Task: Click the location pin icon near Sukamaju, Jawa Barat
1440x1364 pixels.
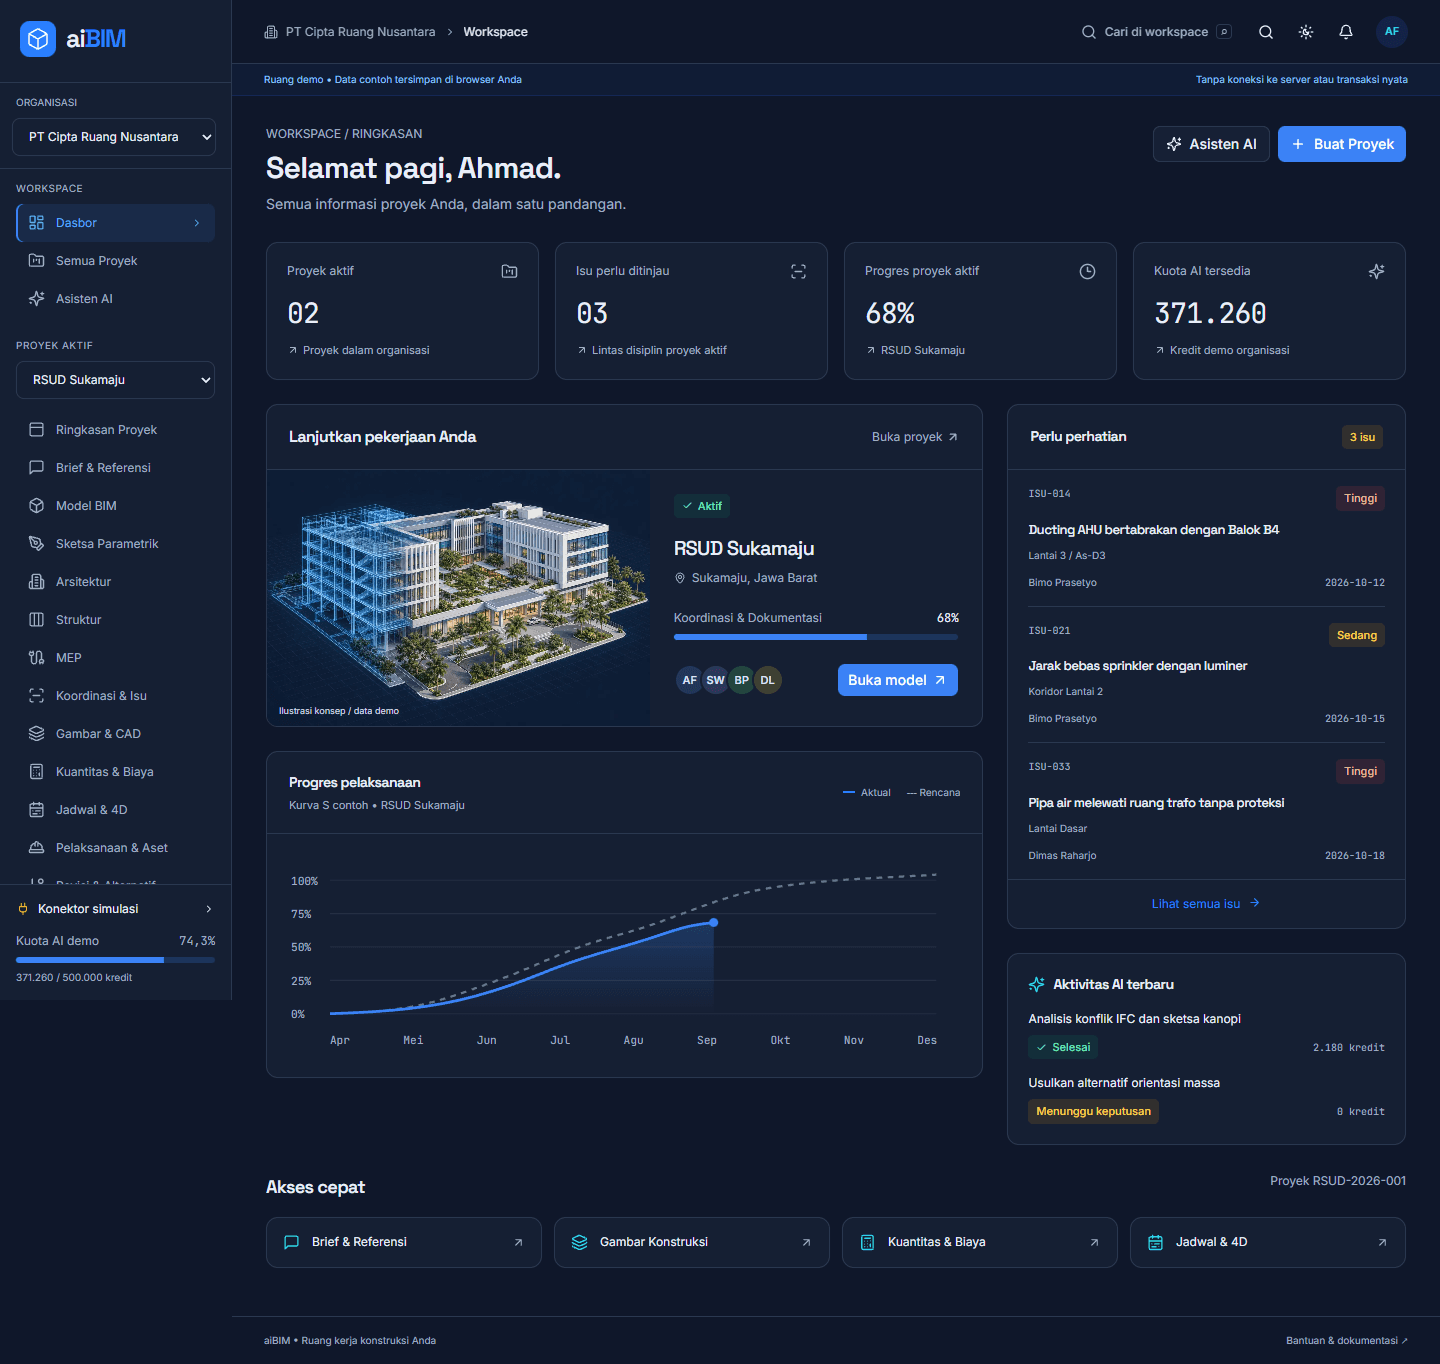Action: (680, 578)
